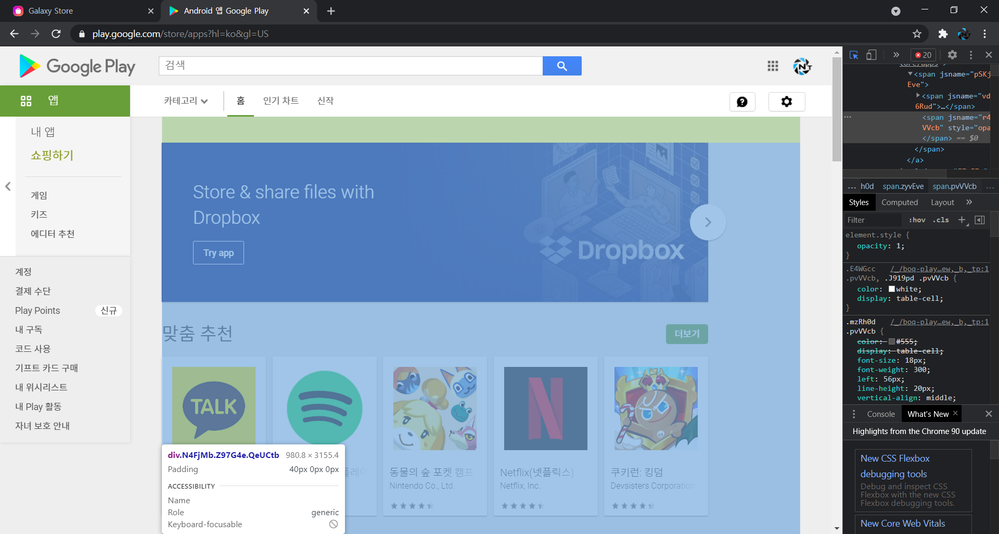
Task: Open a new browser tab
Action: (x=331, y=11)
